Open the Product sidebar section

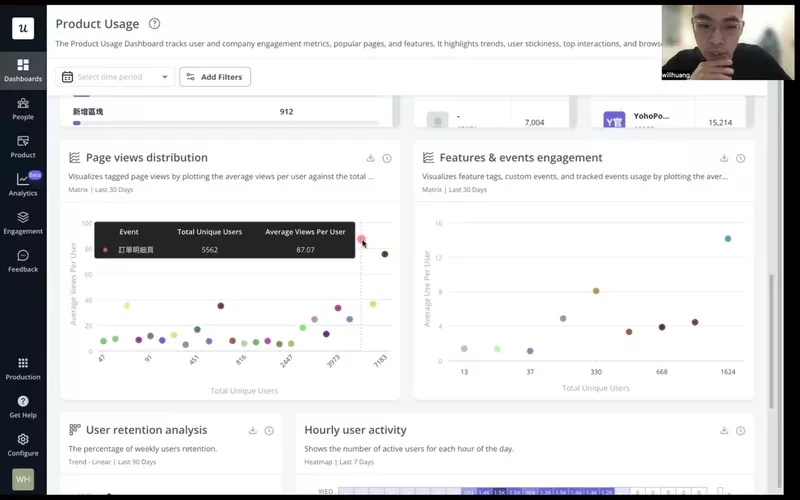[22, 146]
